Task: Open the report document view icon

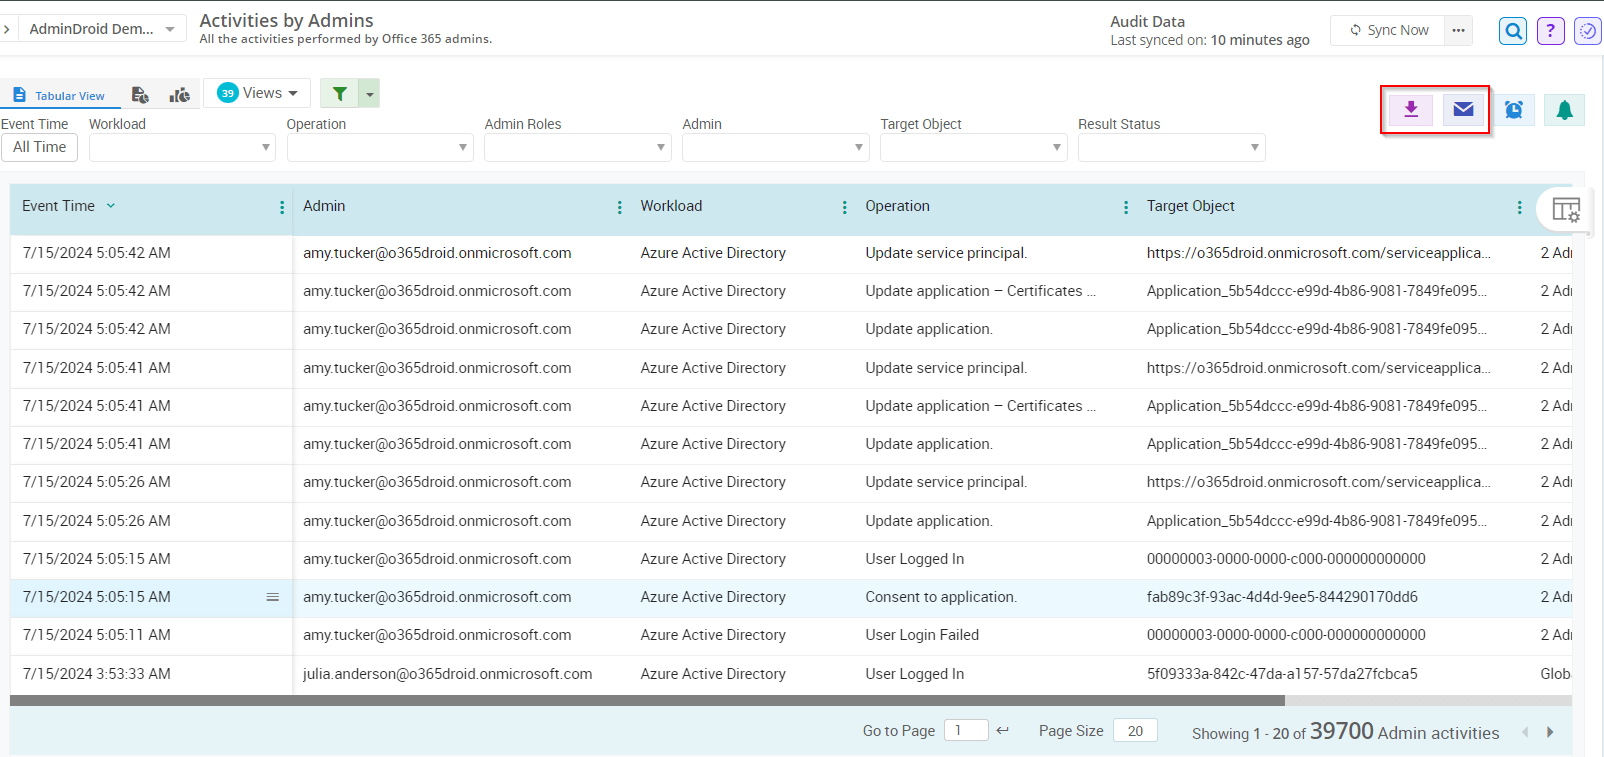Action: click(x=140, y=95)
